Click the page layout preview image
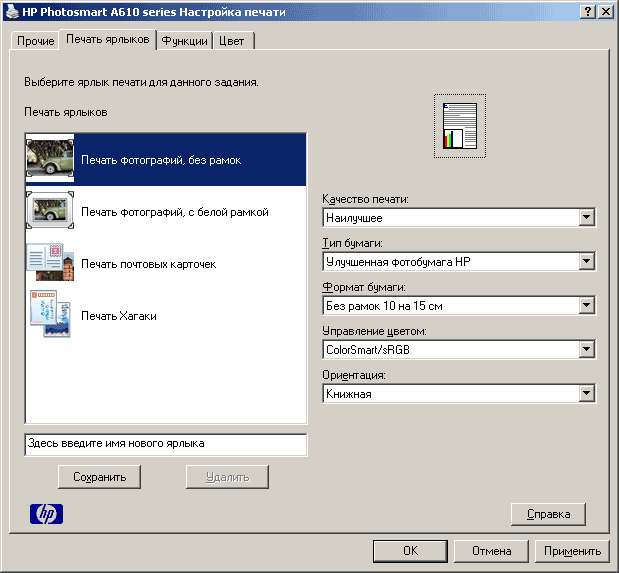 [460, 126]
